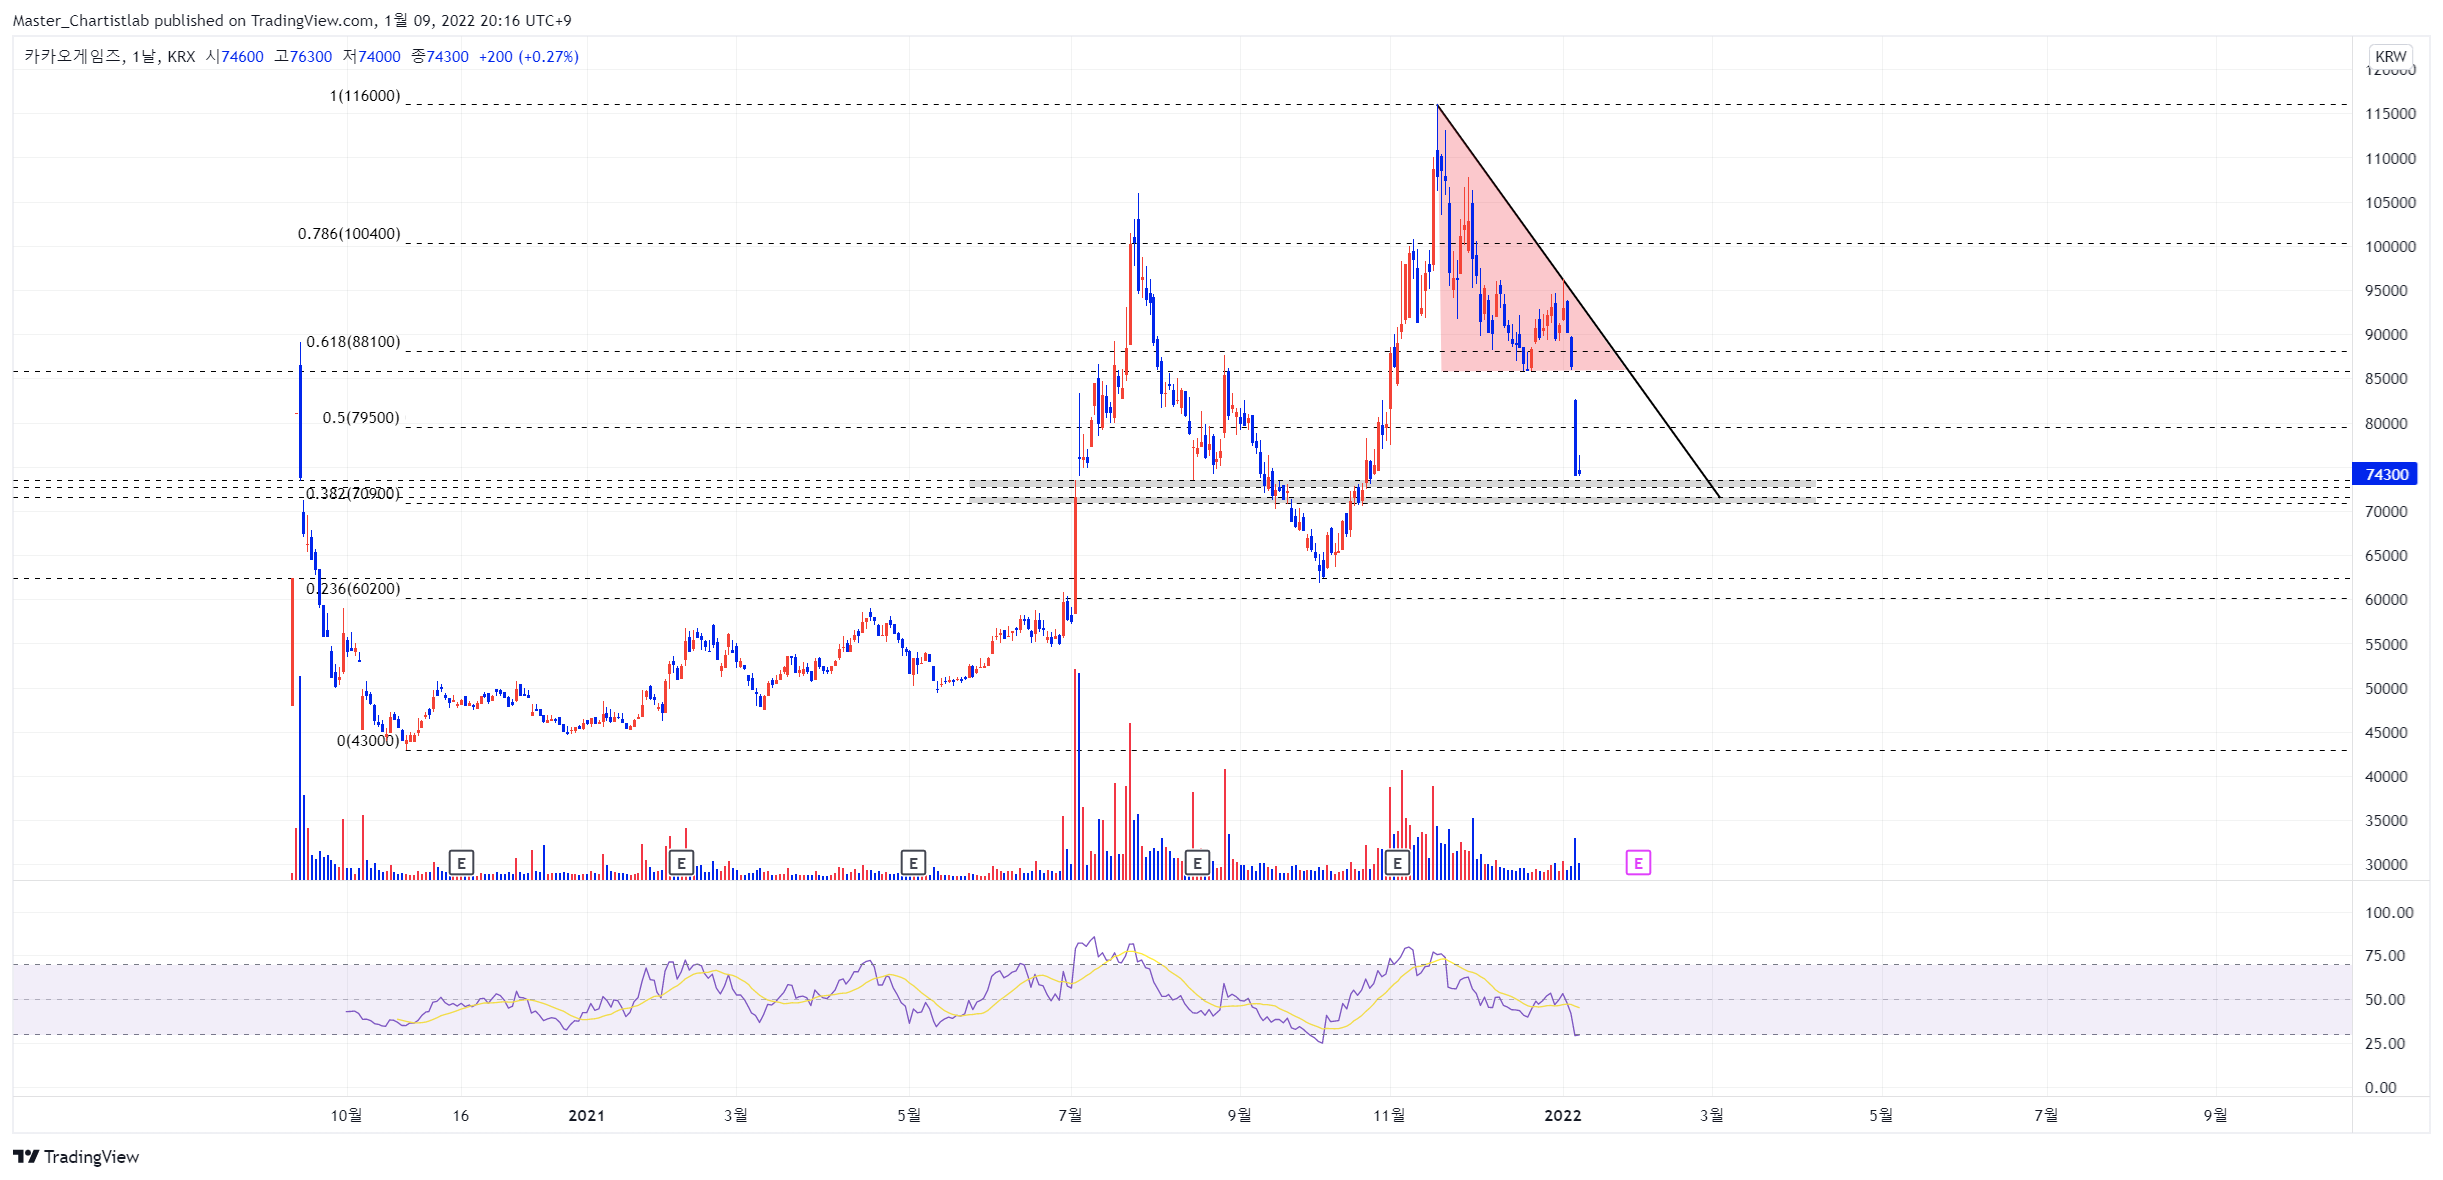Click the 0.618(88100) Fibonacci label
The image size is (2443, 1180).
[x=353, y=342]
